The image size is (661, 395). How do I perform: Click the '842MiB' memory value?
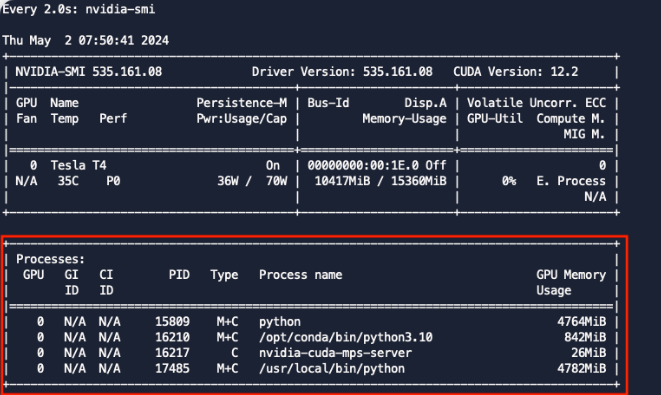tap(585, 337)
